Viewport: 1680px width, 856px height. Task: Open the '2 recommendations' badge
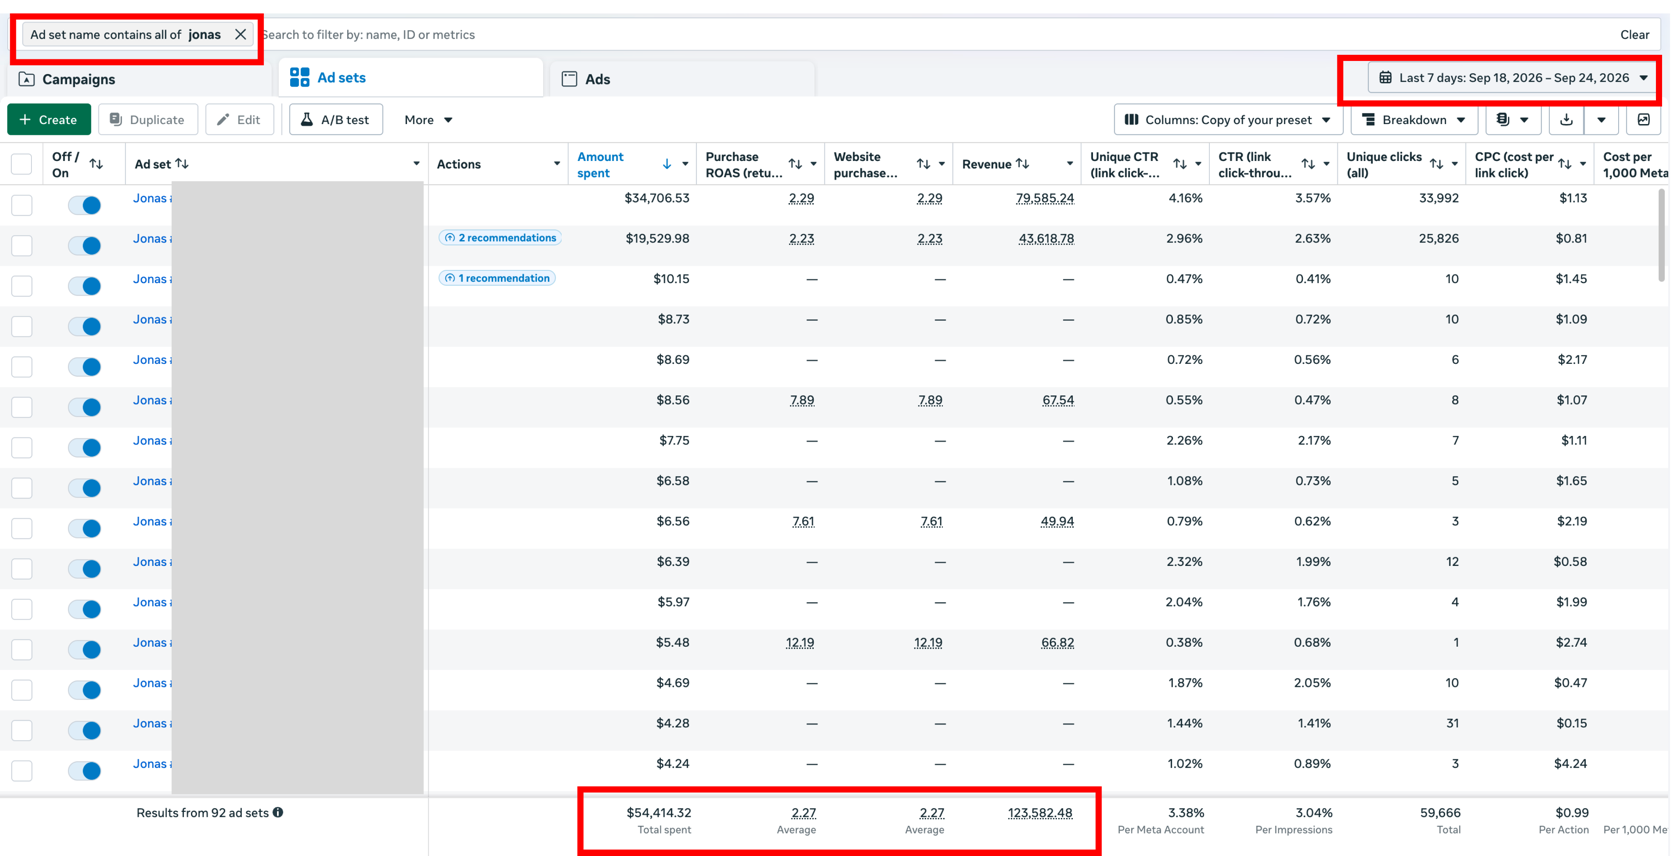(x=499, y=238)
